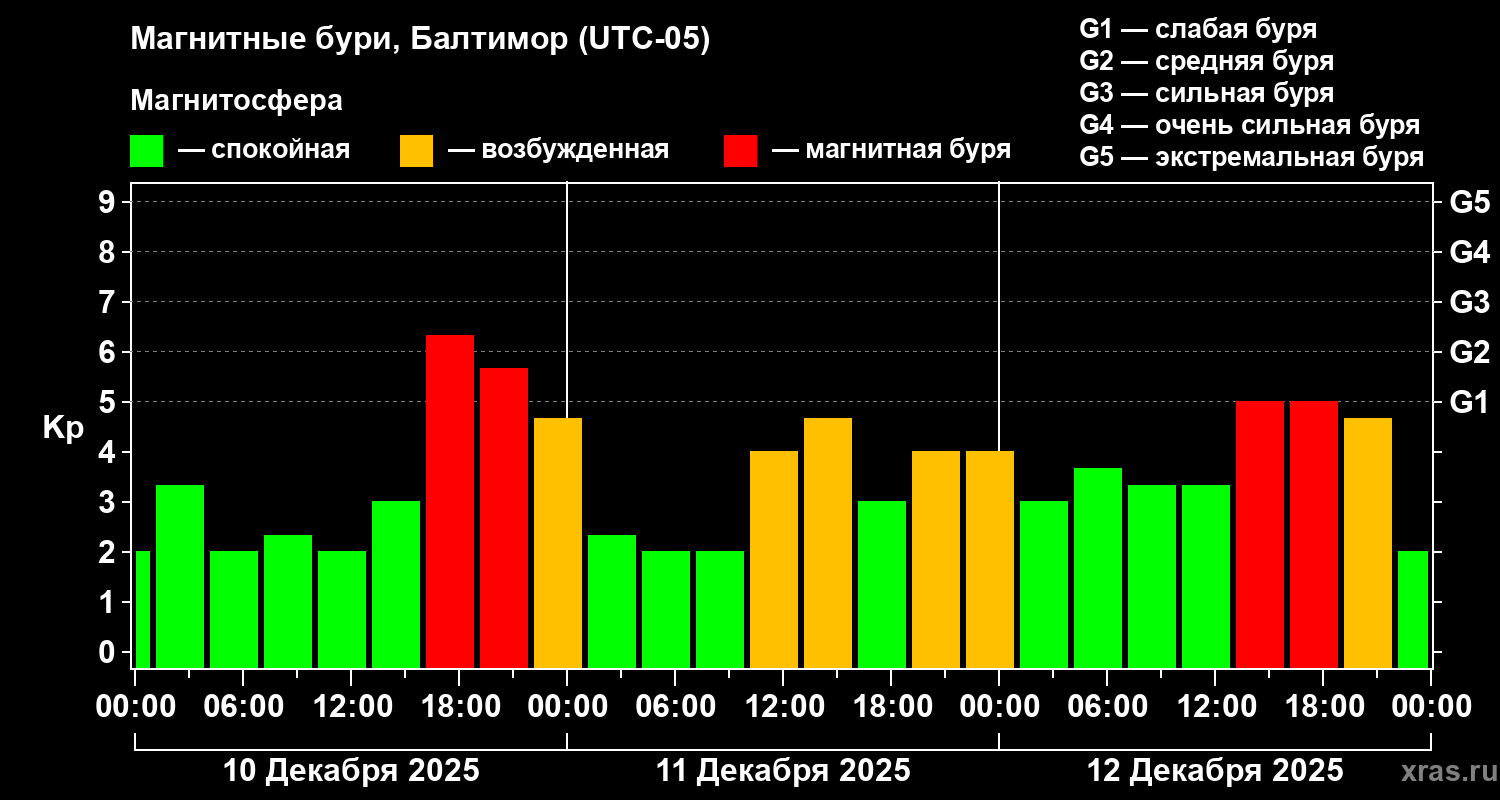
Task: Click the '18:00' time label above 11 Декабря
Action: pyautogui.click(x=891, y=707)
